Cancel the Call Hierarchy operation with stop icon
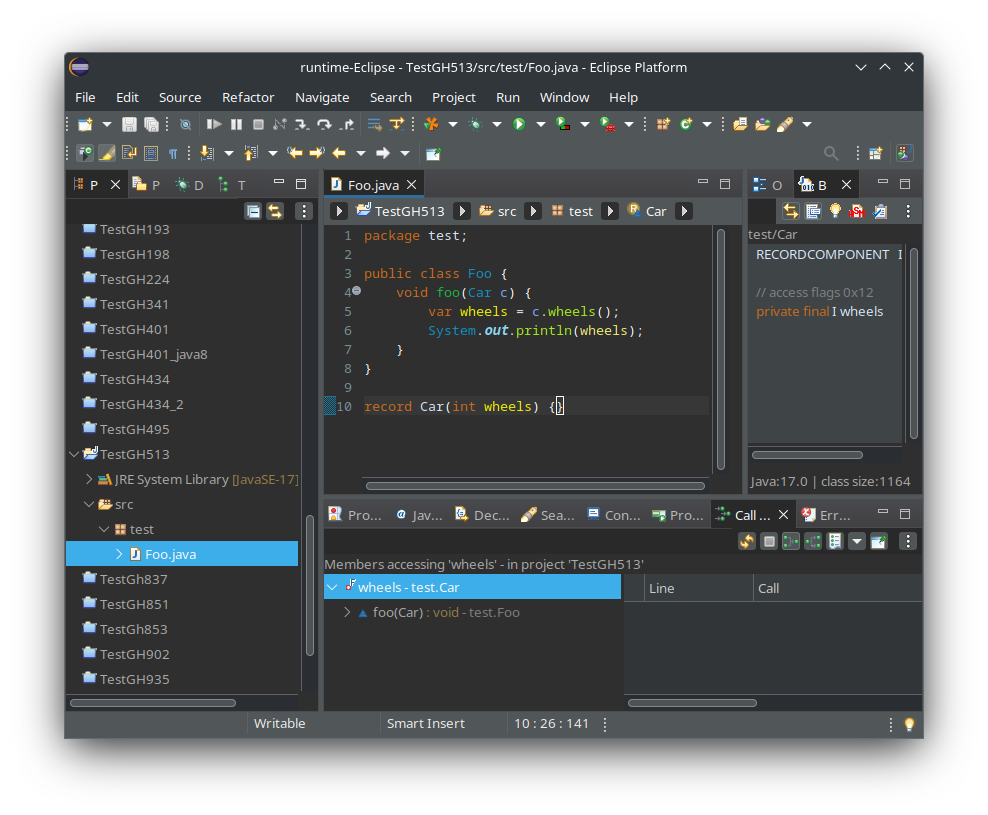The image size is (988, 815). coord(769,540)
